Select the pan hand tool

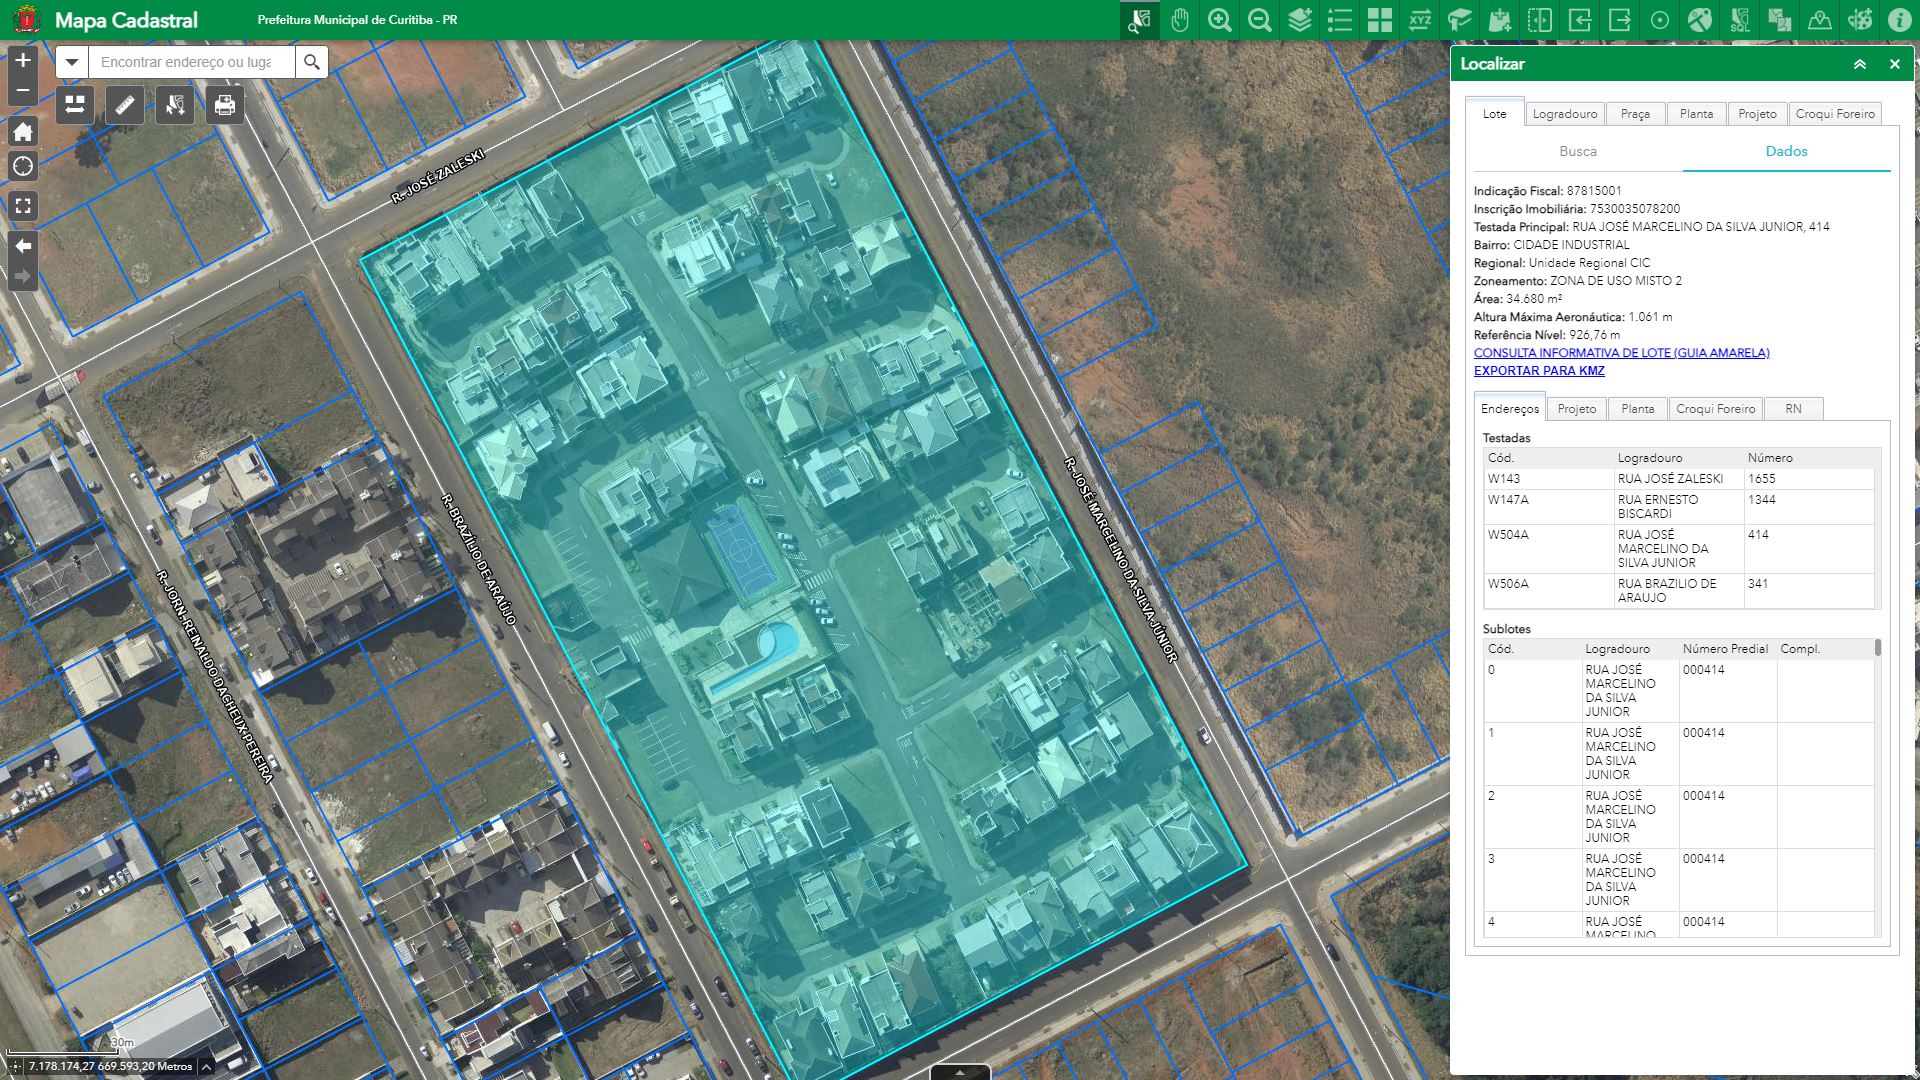1180,20
